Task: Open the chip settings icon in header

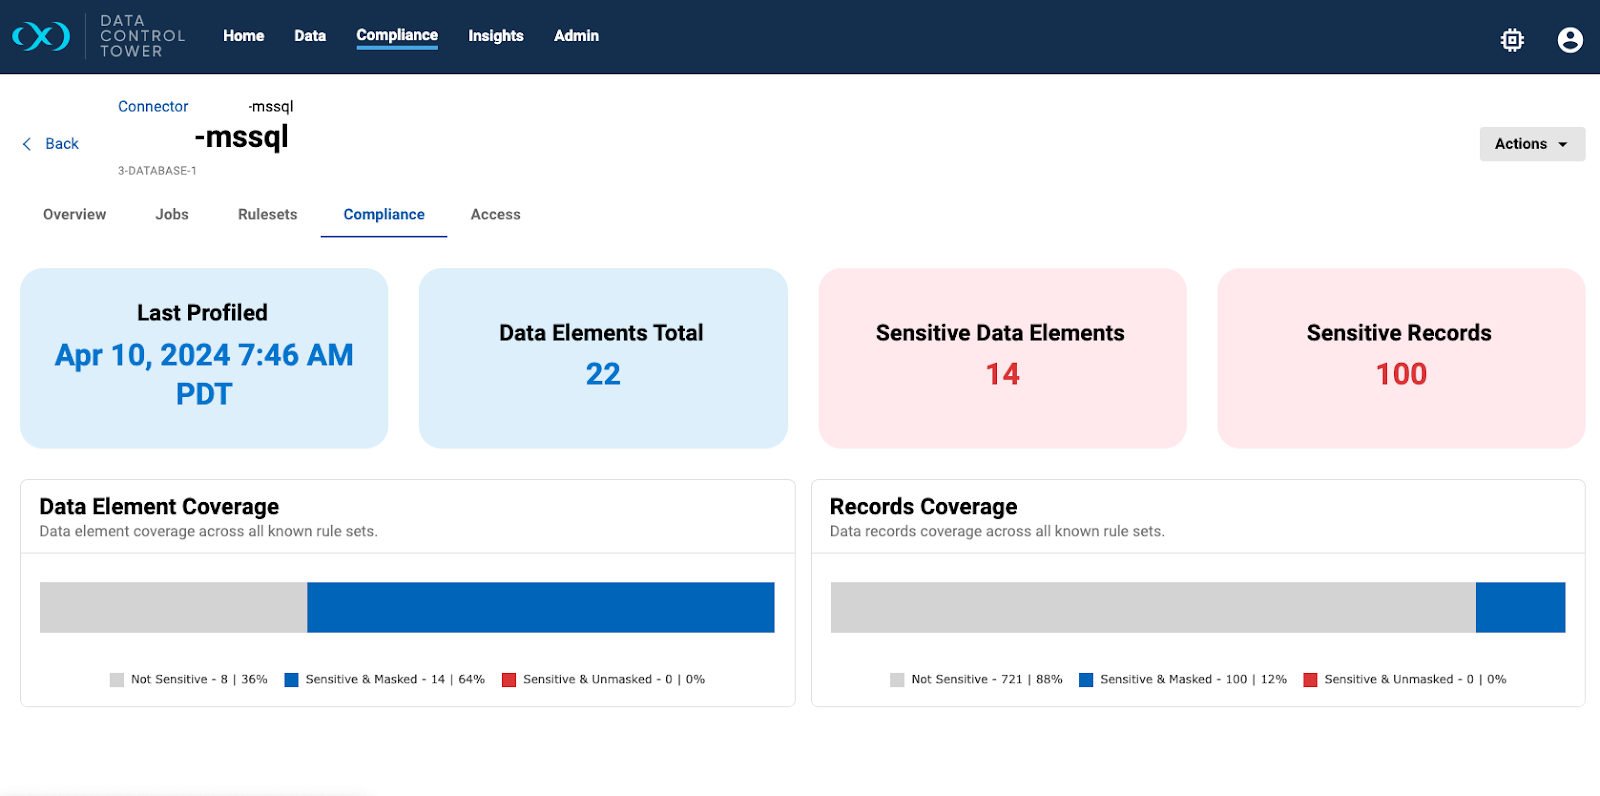Action: point(1512,40)
